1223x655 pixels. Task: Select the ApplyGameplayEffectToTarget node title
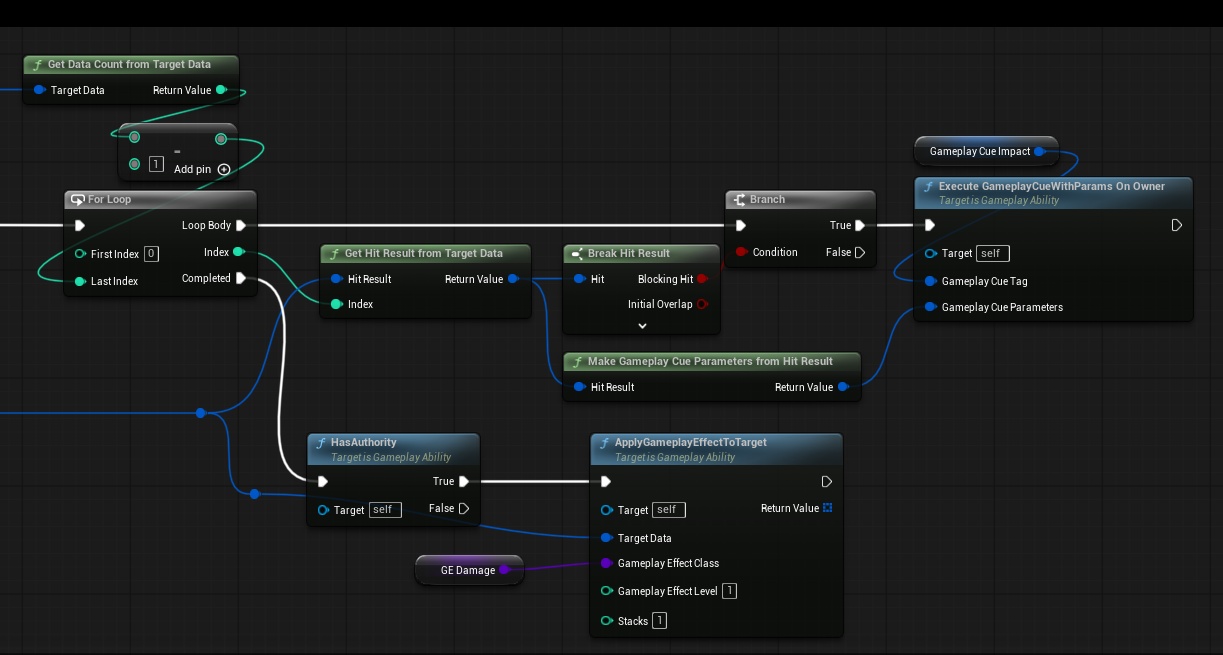690,442
